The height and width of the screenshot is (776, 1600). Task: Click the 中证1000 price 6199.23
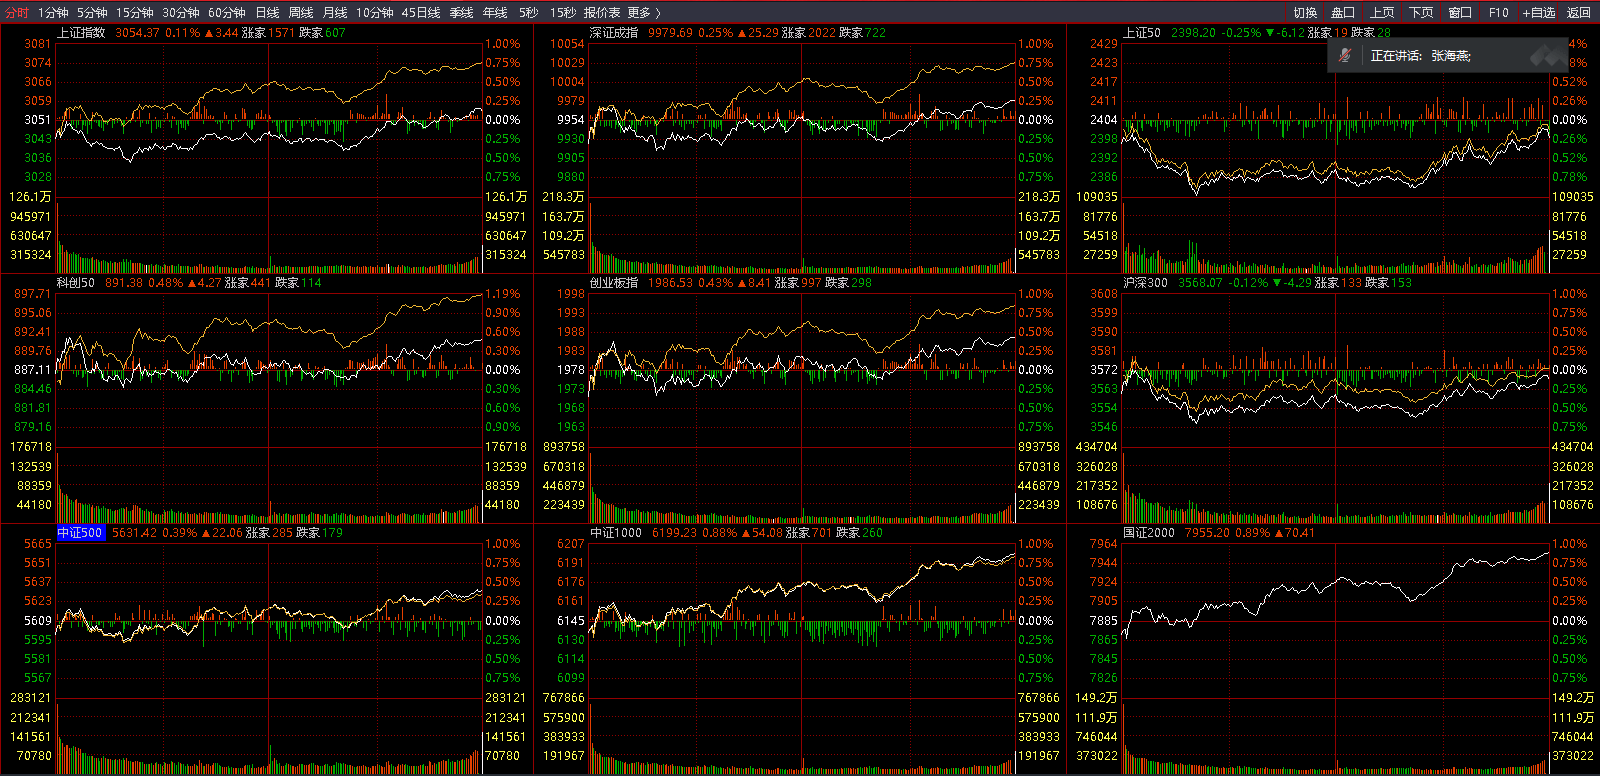[674, 532]
